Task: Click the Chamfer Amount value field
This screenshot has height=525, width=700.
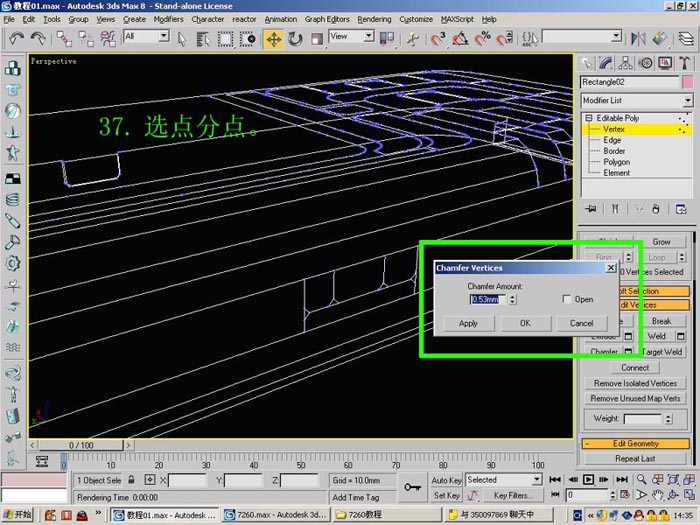Action: (x=489, y=299)
